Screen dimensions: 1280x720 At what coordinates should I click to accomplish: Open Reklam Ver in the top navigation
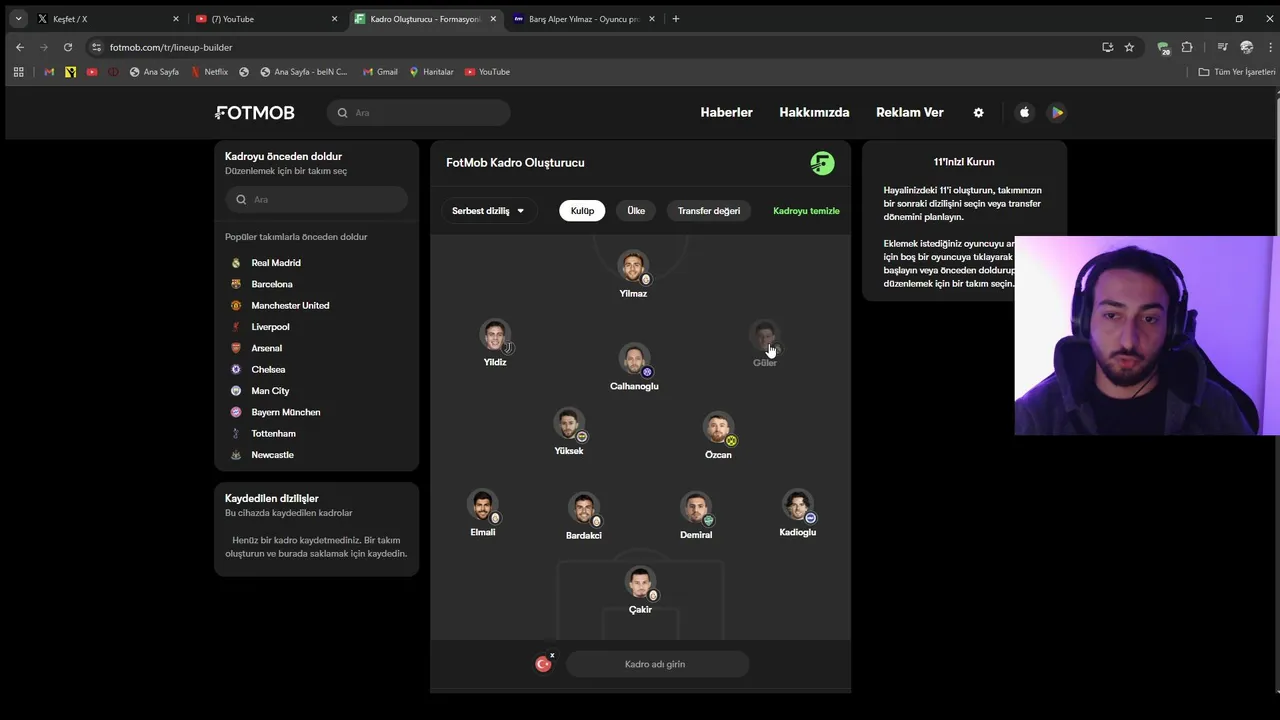(x=910, y=113)
